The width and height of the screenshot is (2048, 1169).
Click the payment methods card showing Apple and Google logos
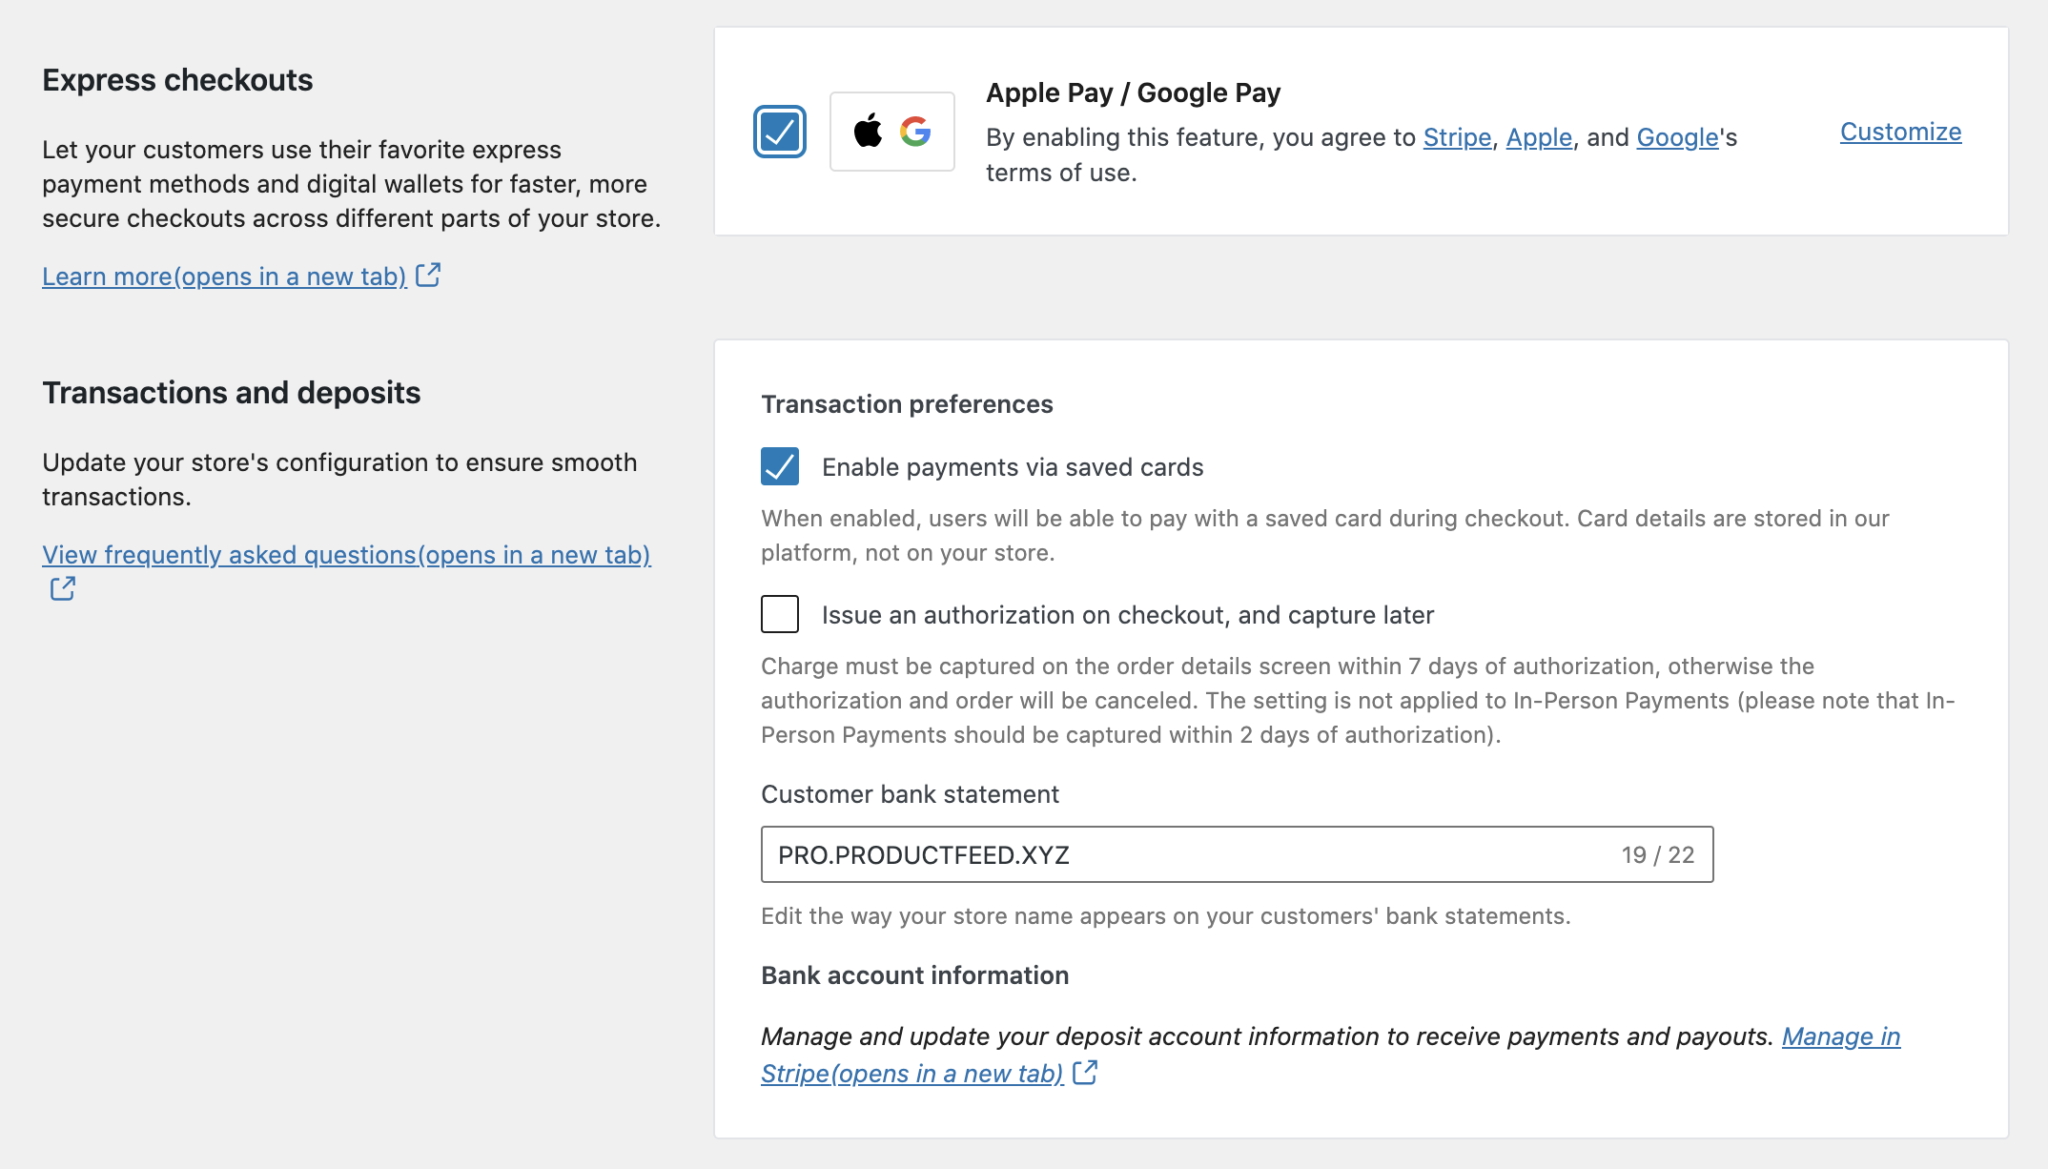tap(892, 131)
